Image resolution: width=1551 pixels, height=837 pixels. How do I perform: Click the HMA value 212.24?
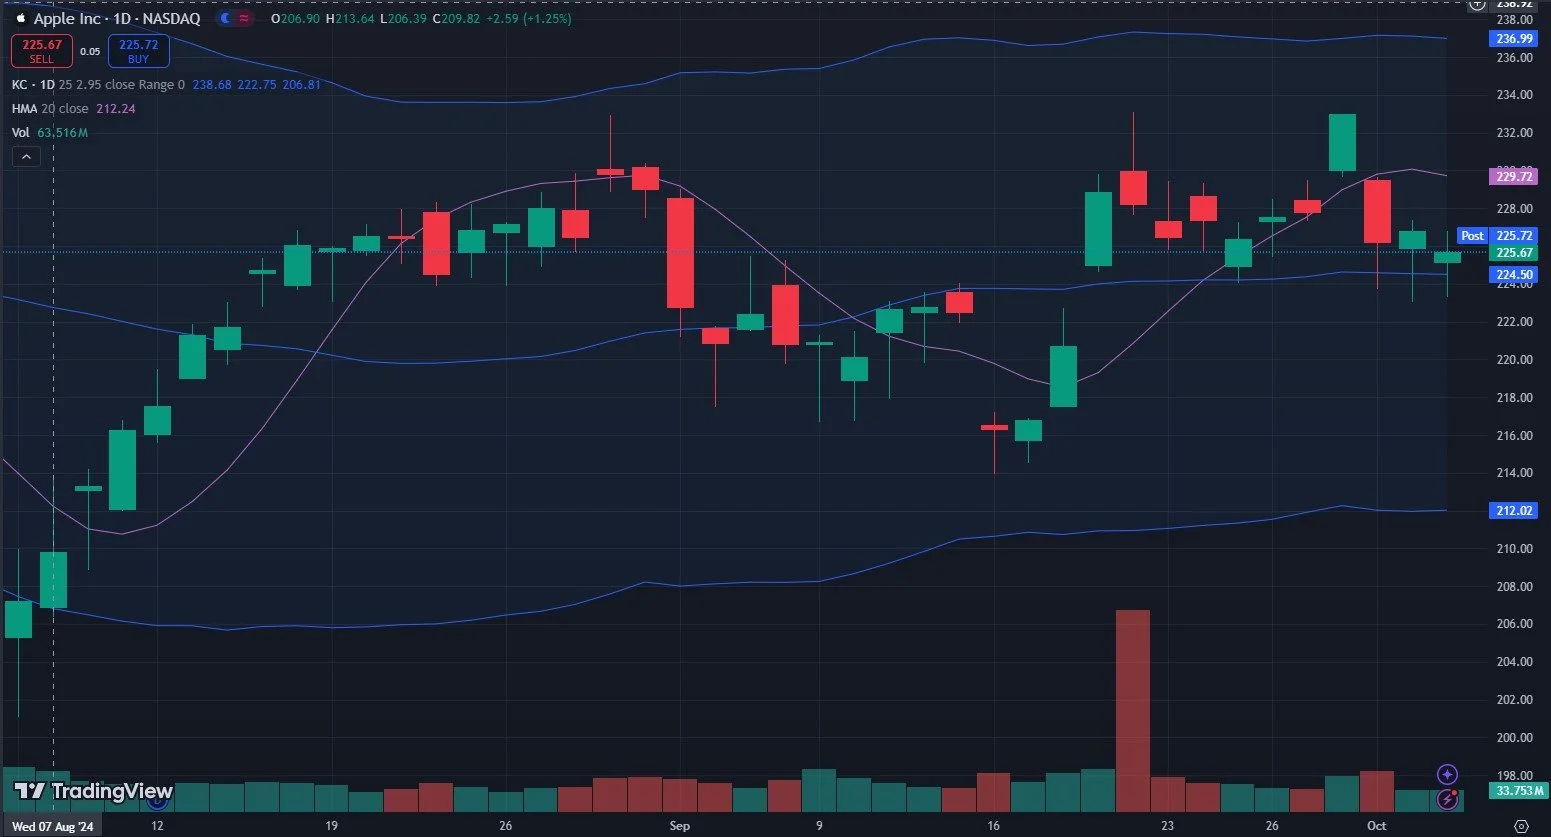tap(115, 109)
